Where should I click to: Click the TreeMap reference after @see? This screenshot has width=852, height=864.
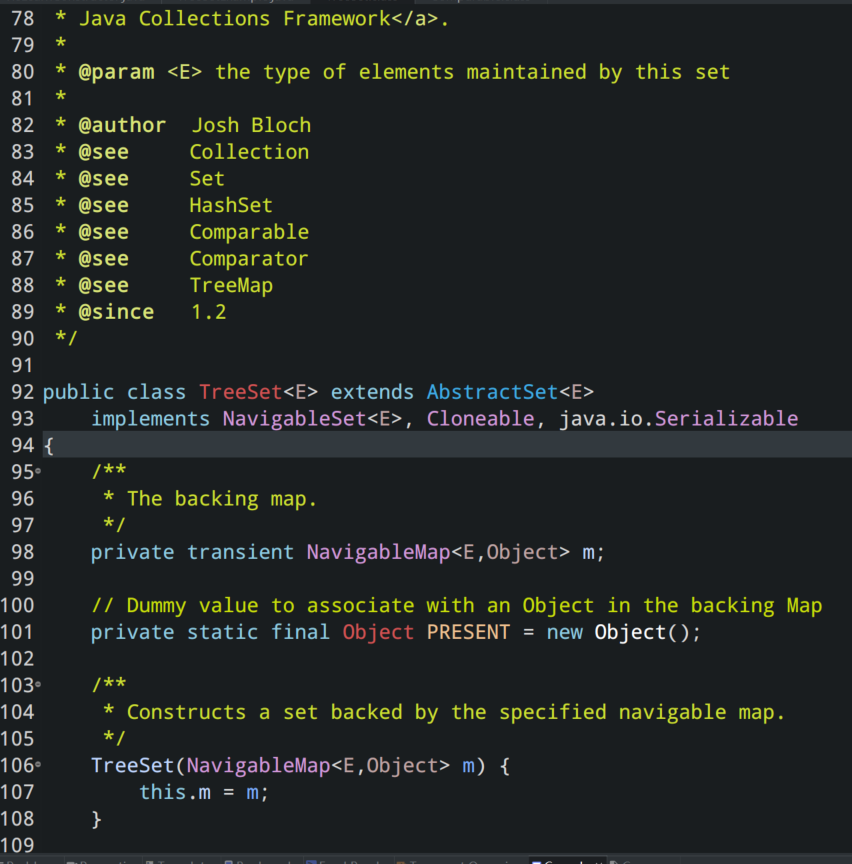pyautogui.click(x=231, y=285)
